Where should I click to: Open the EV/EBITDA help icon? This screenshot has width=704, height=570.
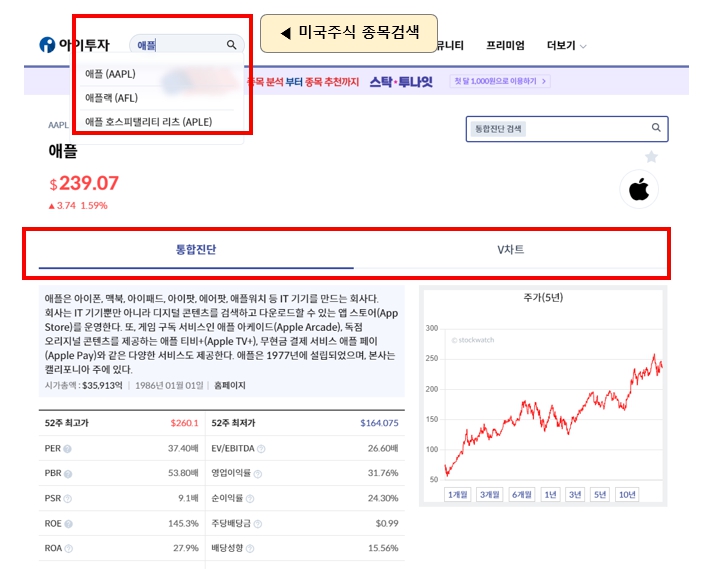(x=261, y=449)
